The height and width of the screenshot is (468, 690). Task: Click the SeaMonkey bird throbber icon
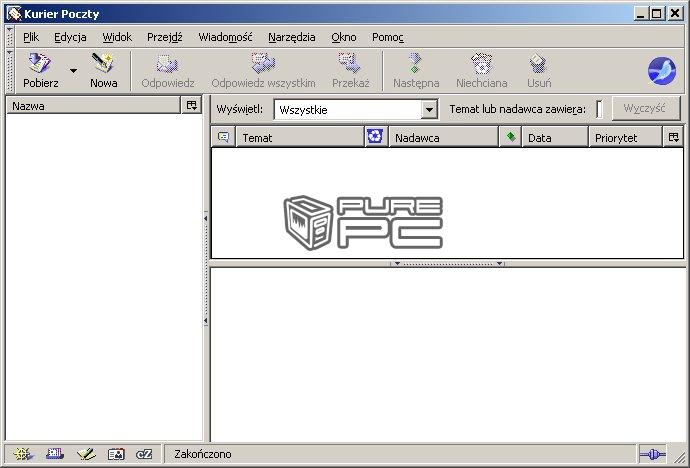pos(662,70)
